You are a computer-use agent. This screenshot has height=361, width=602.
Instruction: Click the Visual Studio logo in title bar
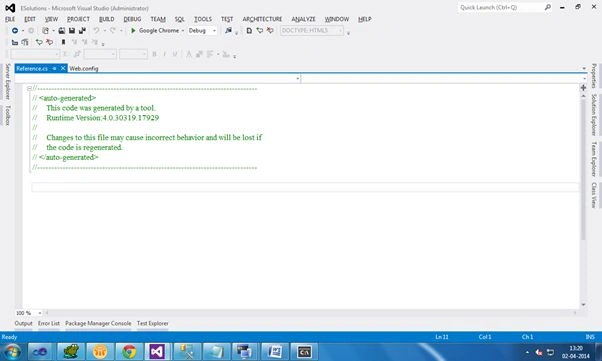[10, 8]
